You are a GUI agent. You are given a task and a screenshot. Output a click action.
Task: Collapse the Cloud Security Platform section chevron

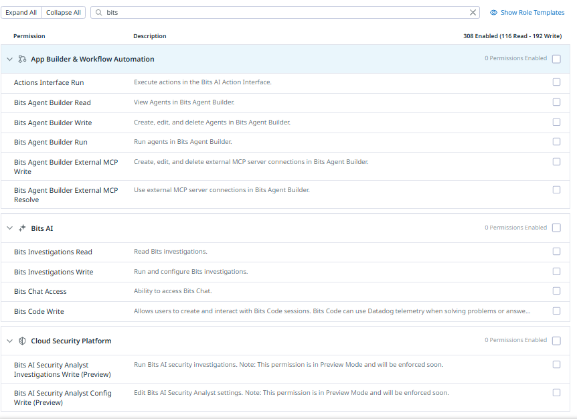pos(10,341)
